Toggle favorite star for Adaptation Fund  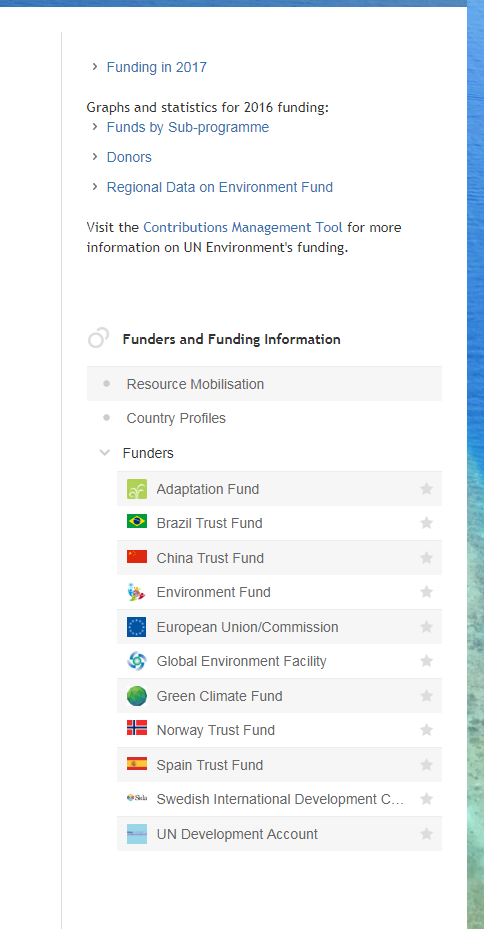[427, 489]
